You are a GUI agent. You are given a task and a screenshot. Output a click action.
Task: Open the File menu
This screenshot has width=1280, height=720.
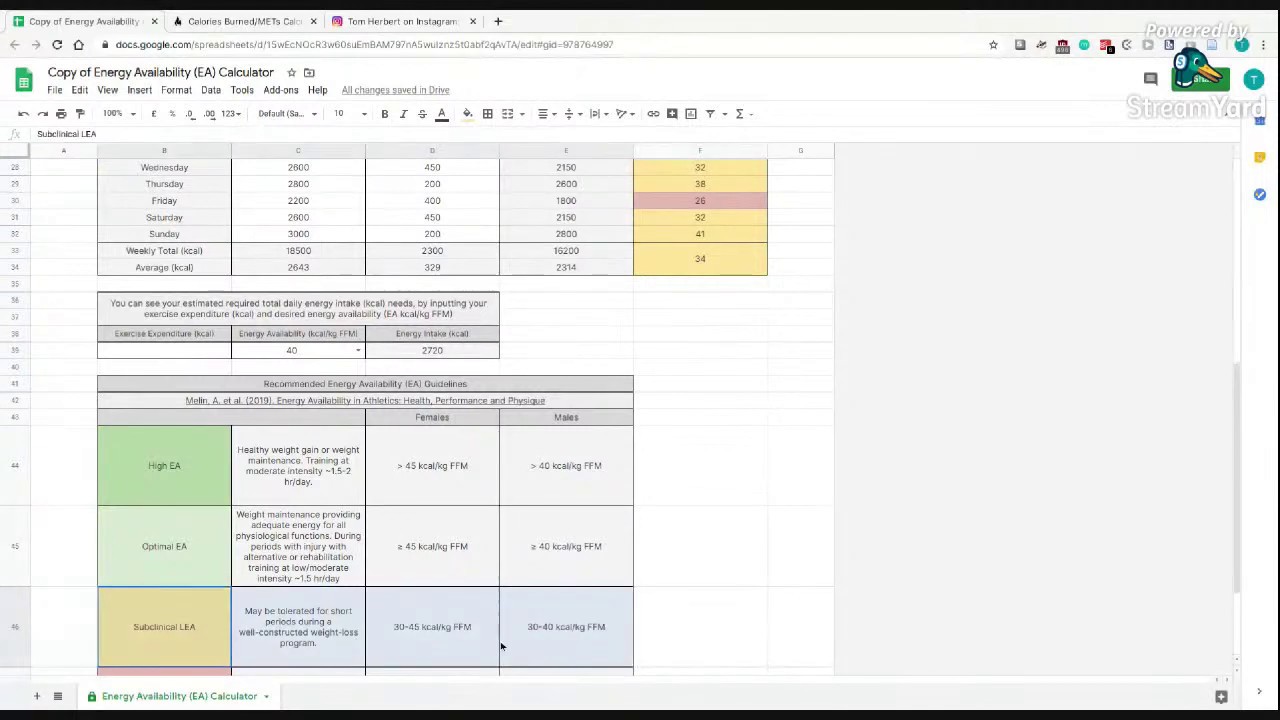(x=55, y=90)
